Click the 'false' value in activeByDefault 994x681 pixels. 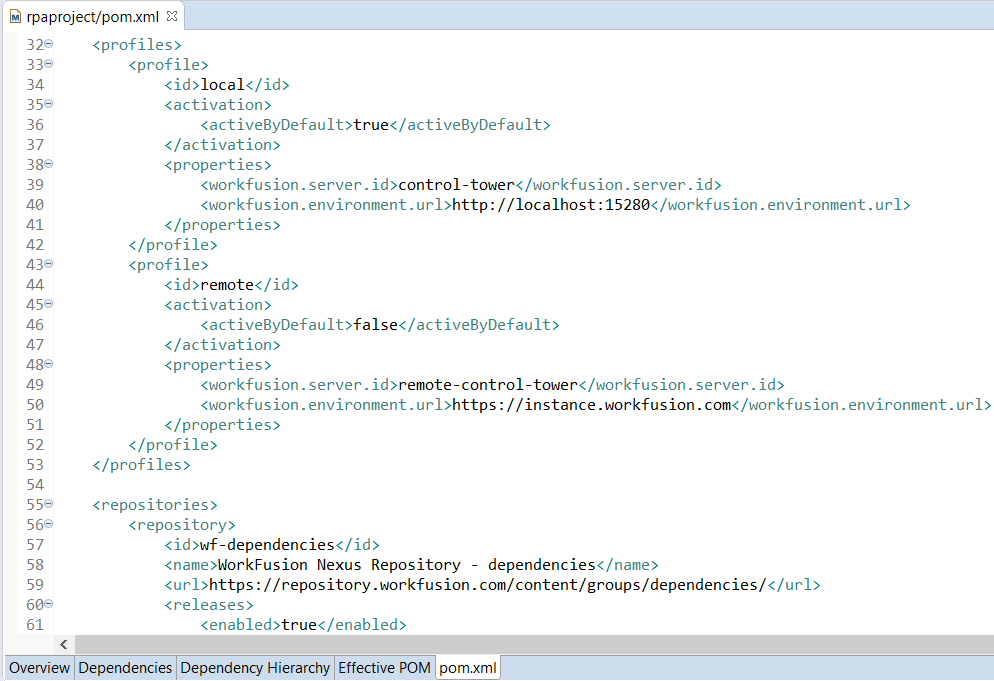(375, 325)
